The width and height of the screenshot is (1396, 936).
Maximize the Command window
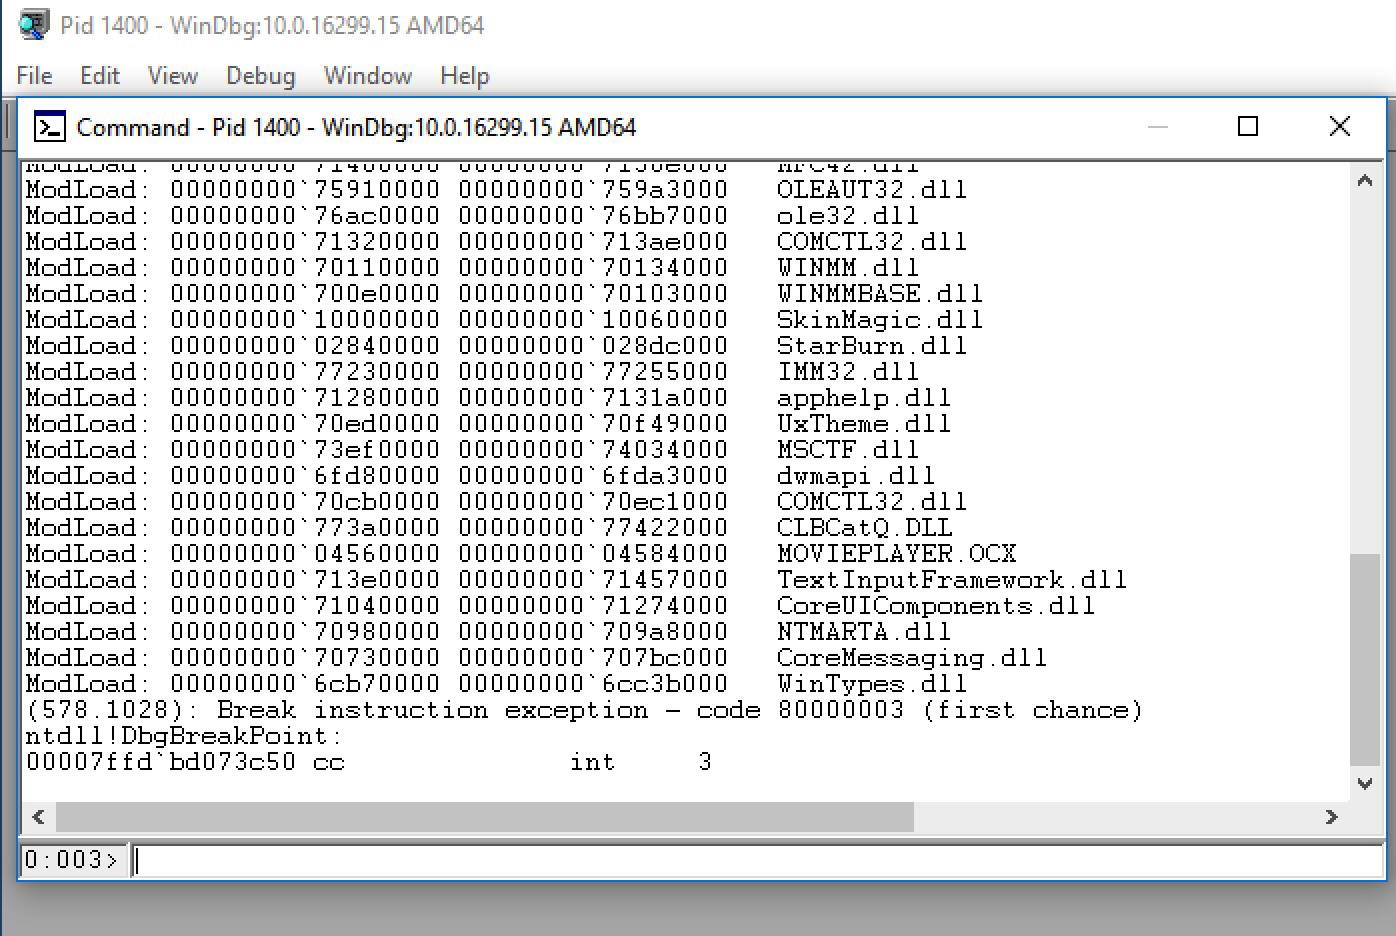point(1248,127)
